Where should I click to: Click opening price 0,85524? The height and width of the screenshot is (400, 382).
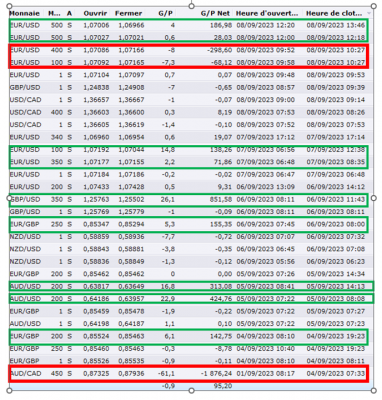tap(96, 336)
